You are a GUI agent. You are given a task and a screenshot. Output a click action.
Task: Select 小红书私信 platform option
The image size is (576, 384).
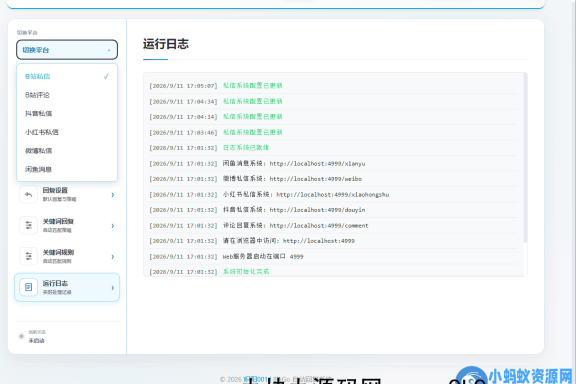click(67, 132)
